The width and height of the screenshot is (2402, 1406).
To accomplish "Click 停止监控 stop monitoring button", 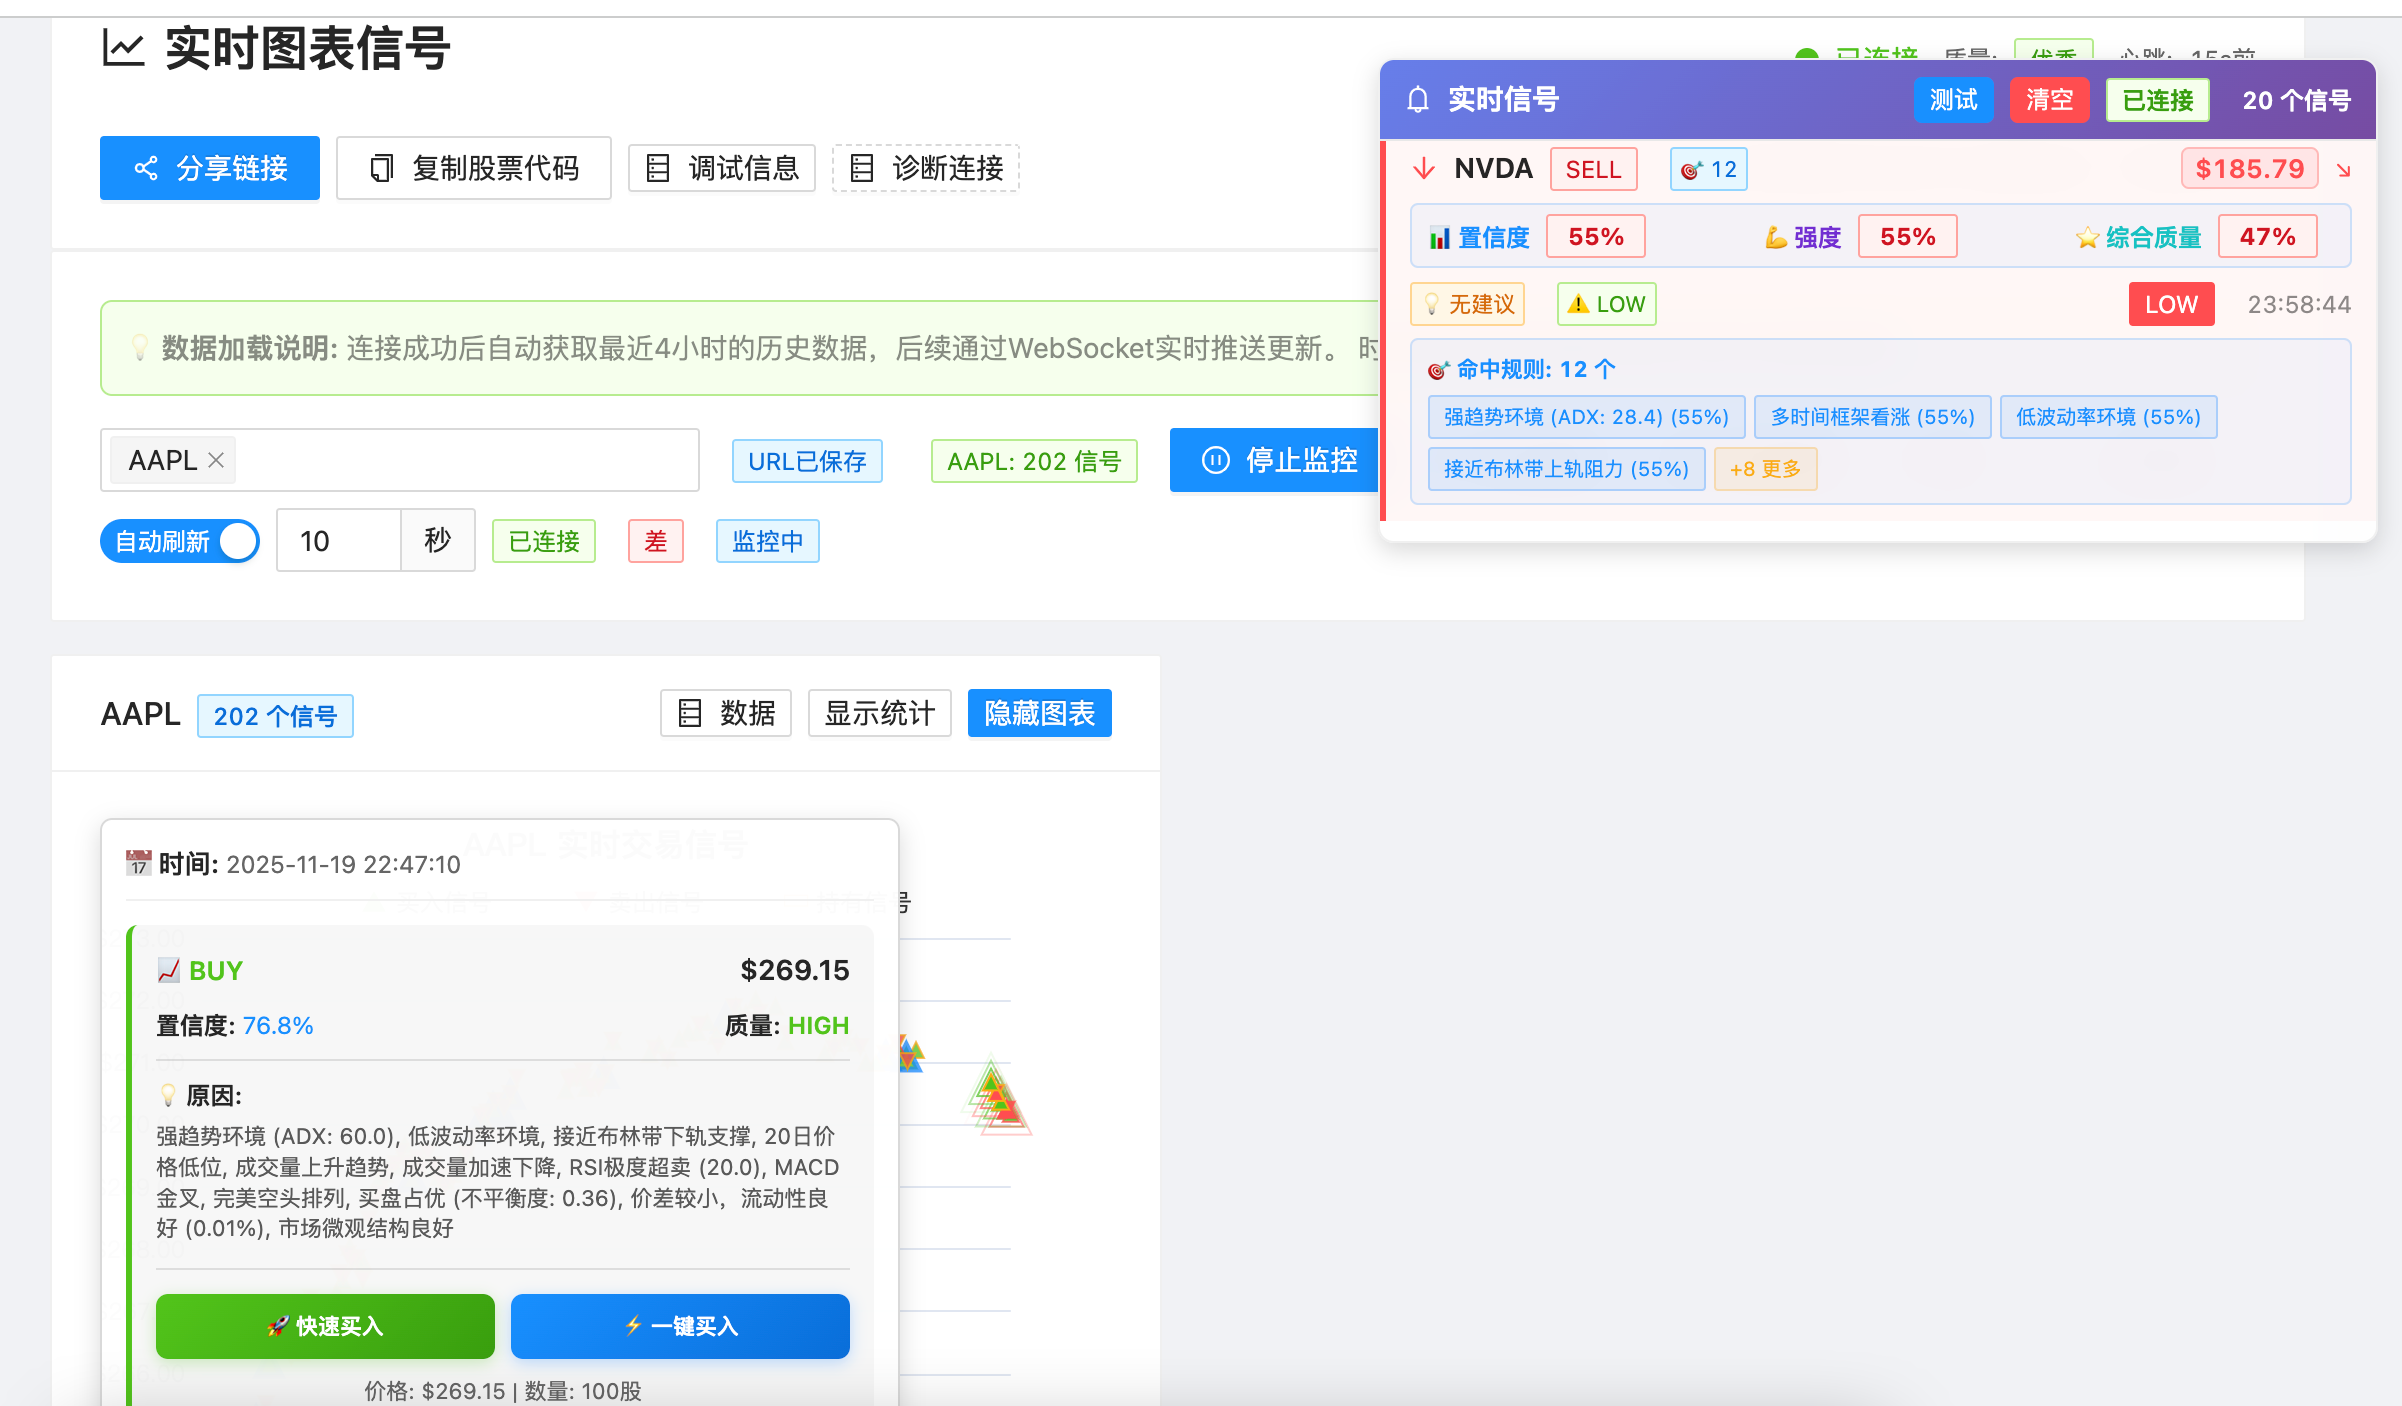I will coord(1276,460).
